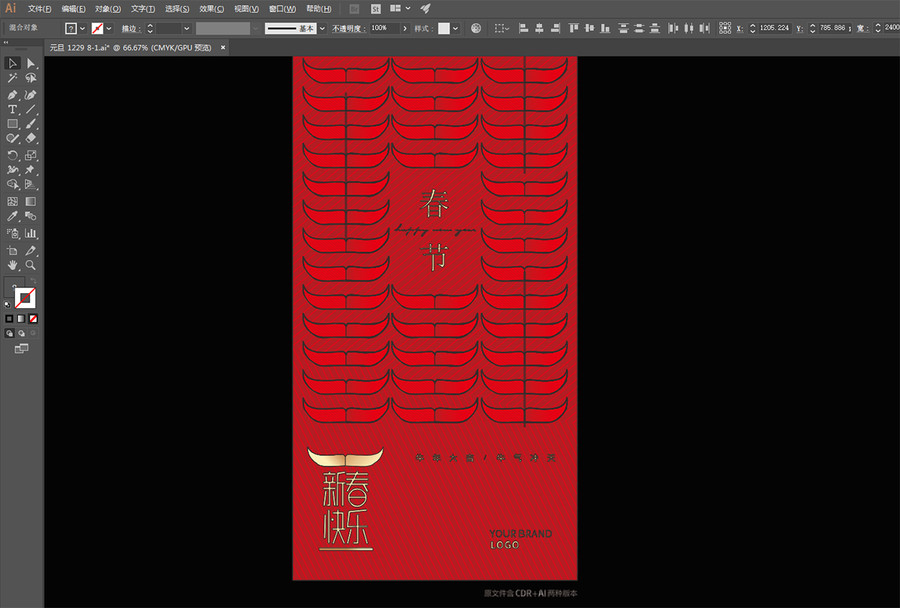Open the 基本 brush definition dropdown

[x=322, y=28]
